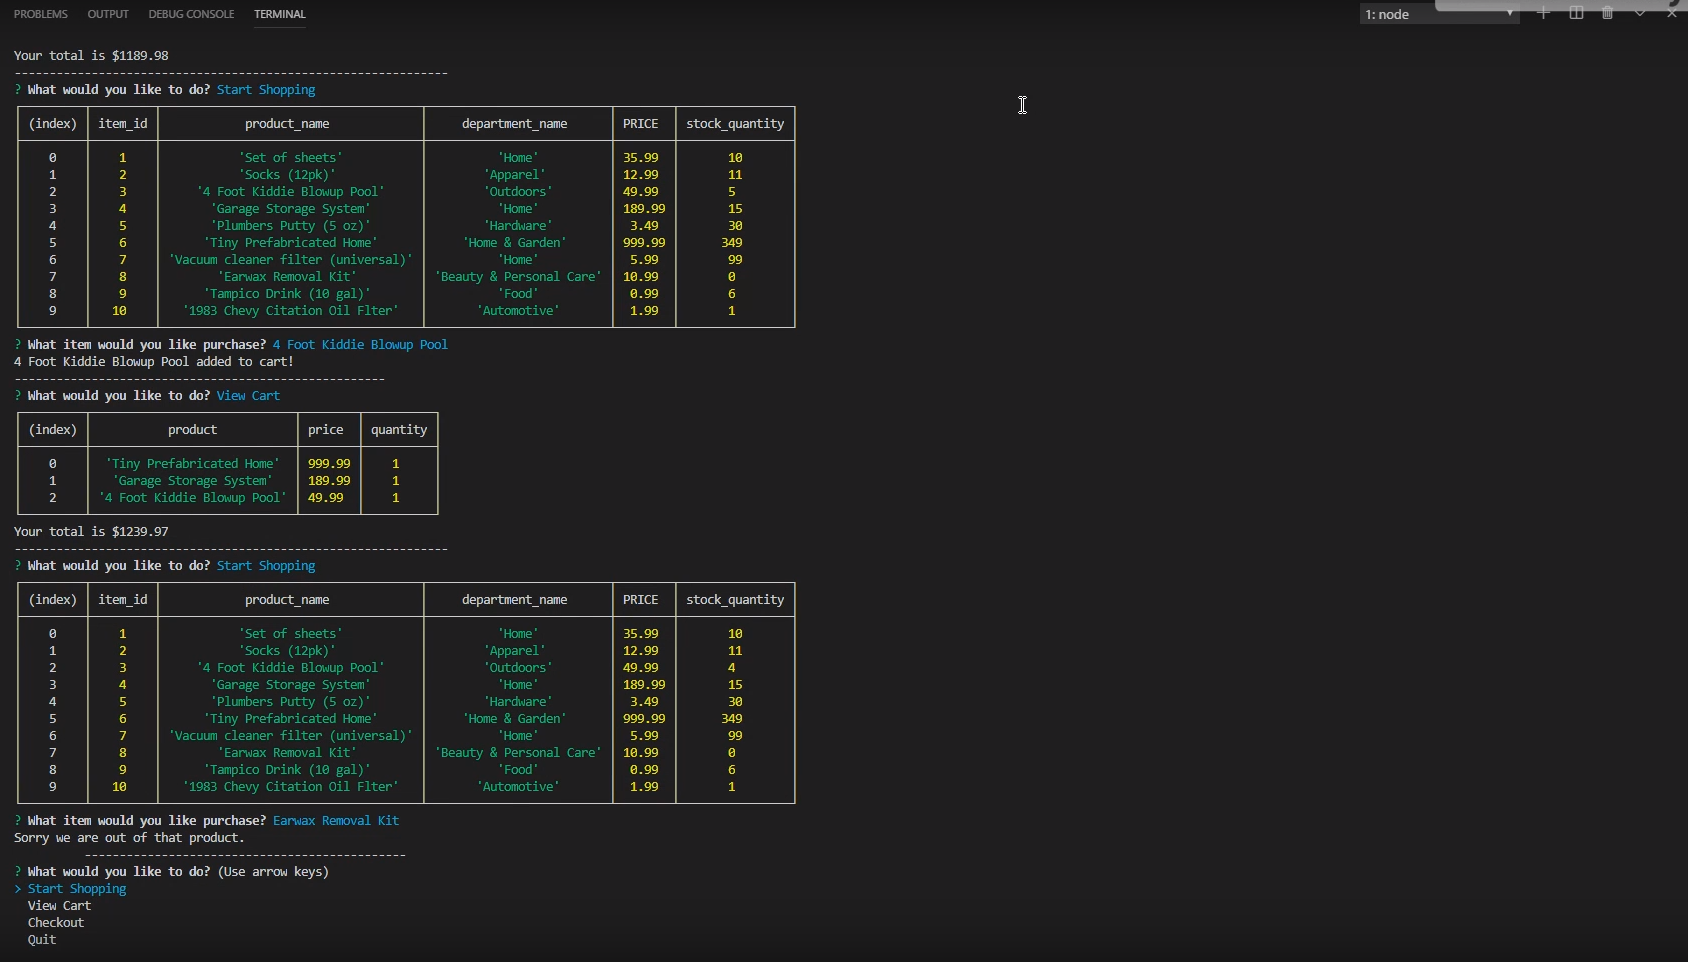
Task: Click the 'Sorry we are out' message
Action: click(129, 838)
